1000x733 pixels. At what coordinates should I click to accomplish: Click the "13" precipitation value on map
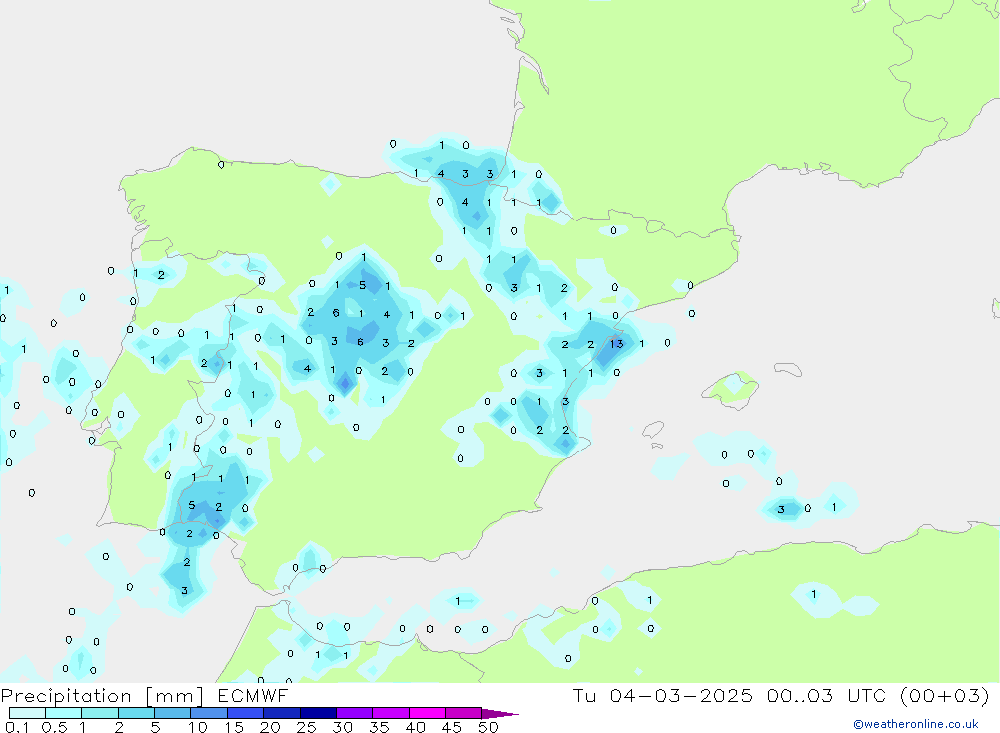pyautogui.click(x=616, y=344)
